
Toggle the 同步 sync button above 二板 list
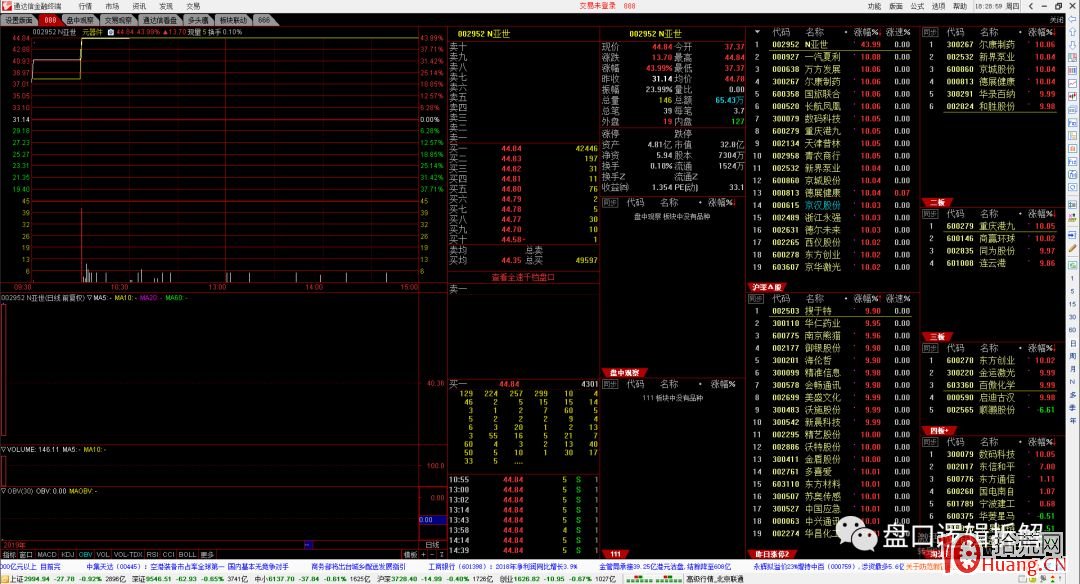(931, 214)
